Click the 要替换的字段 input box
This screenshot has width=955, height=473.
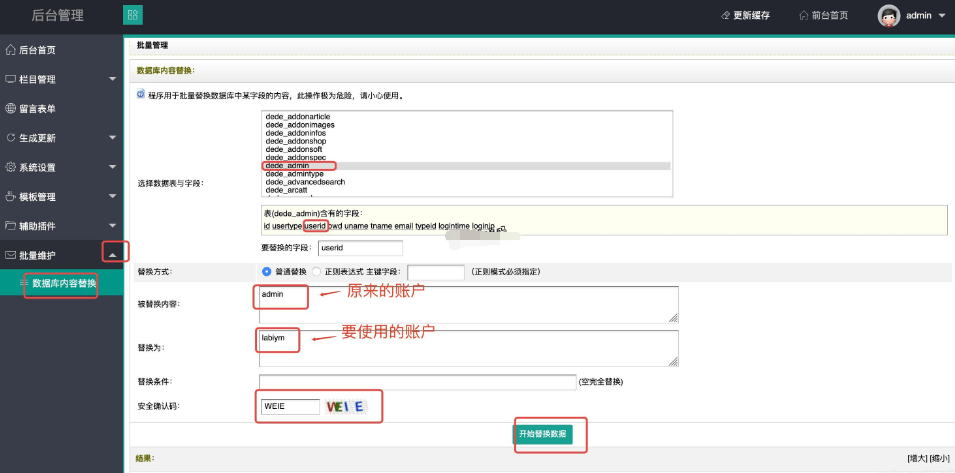(360, 248)
